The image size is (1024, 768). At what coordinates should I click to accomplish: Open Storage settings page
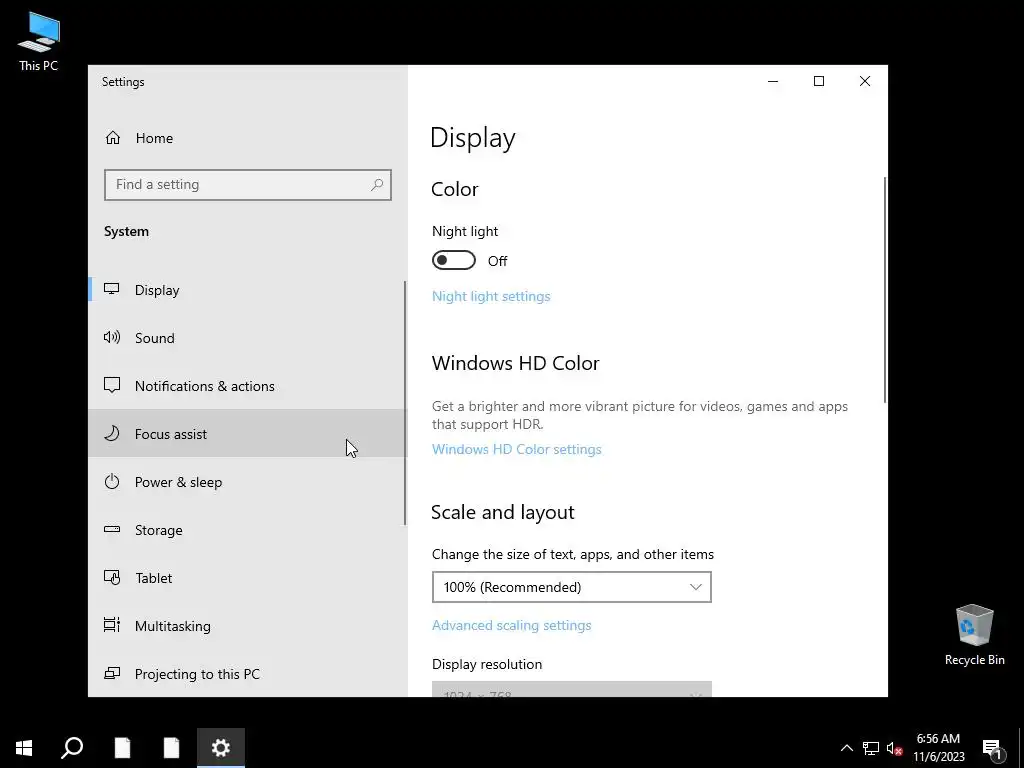coord(248,530)
